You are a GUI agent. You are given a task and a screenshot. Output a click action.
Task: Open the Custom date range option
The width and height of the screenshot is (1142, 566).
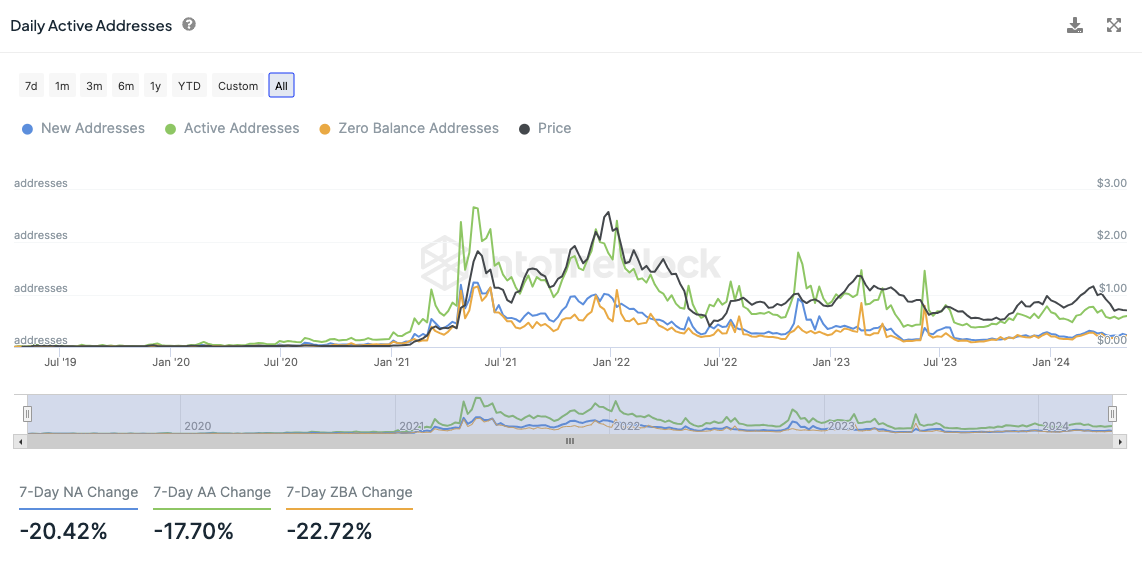tap(238, 86)
